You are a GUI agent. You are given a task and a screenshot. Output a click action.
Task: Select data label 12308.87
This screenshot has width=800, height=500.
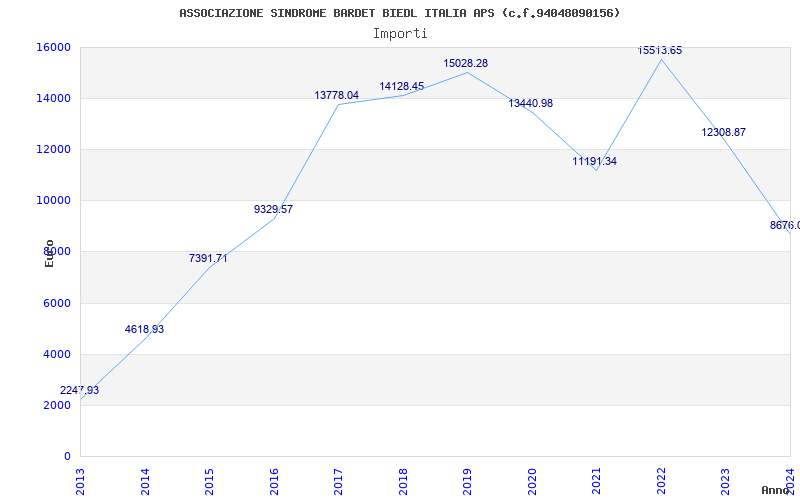click(723, 133)
